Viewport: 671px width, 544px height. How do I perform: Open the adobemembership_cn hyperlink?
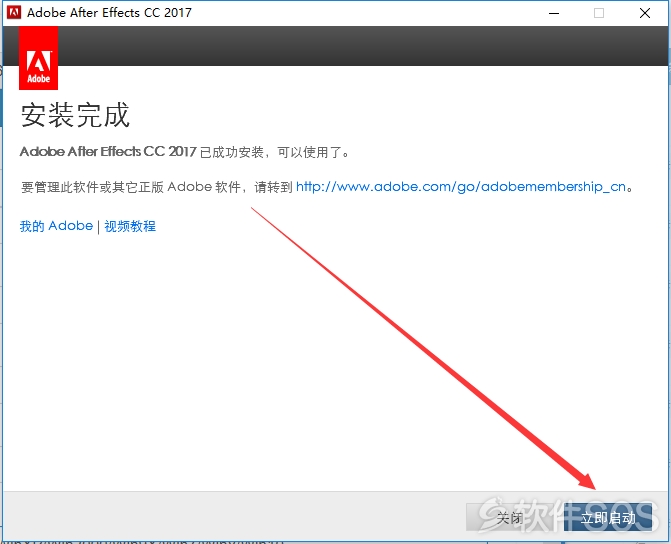(x=461, y=187)
